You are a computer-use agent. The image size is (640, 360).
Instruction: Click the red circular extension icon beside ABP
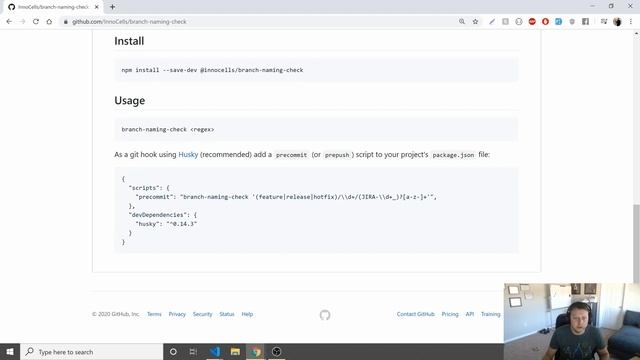(x=545, y=22)
